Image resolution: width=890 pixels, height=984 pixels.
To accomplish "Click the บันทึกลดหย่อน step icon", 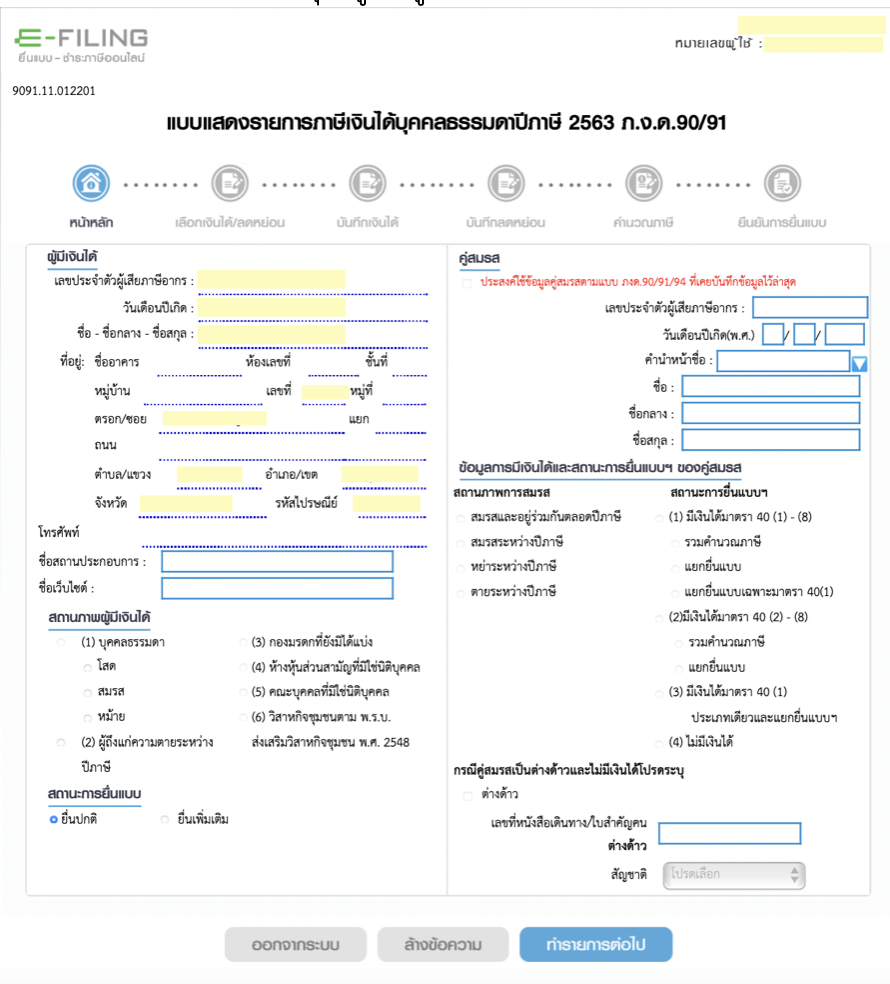I will [x=506, y=183].
